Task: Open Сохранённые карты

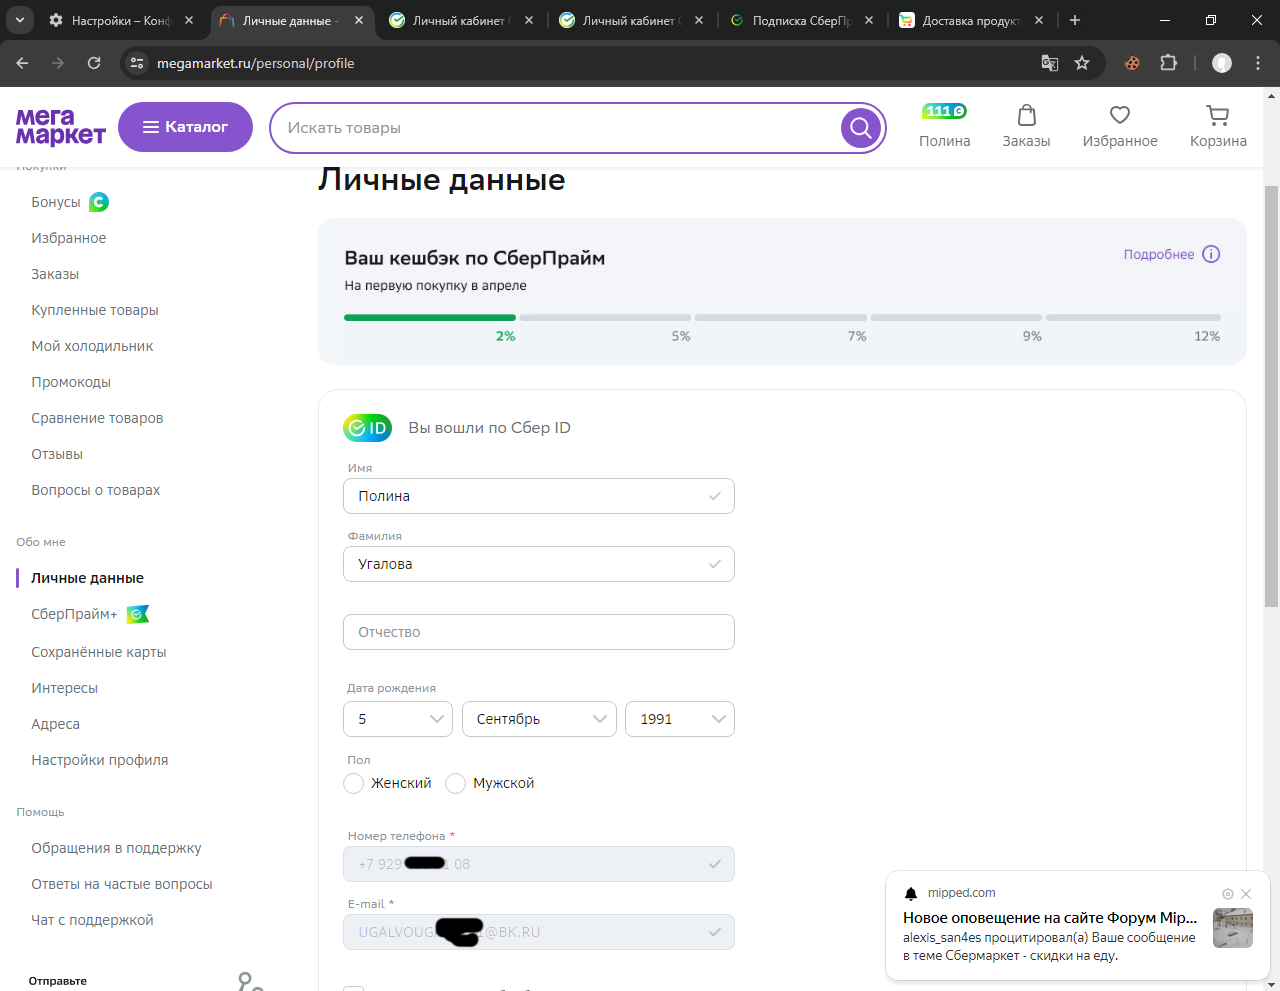Action: (x=99, y=652)
